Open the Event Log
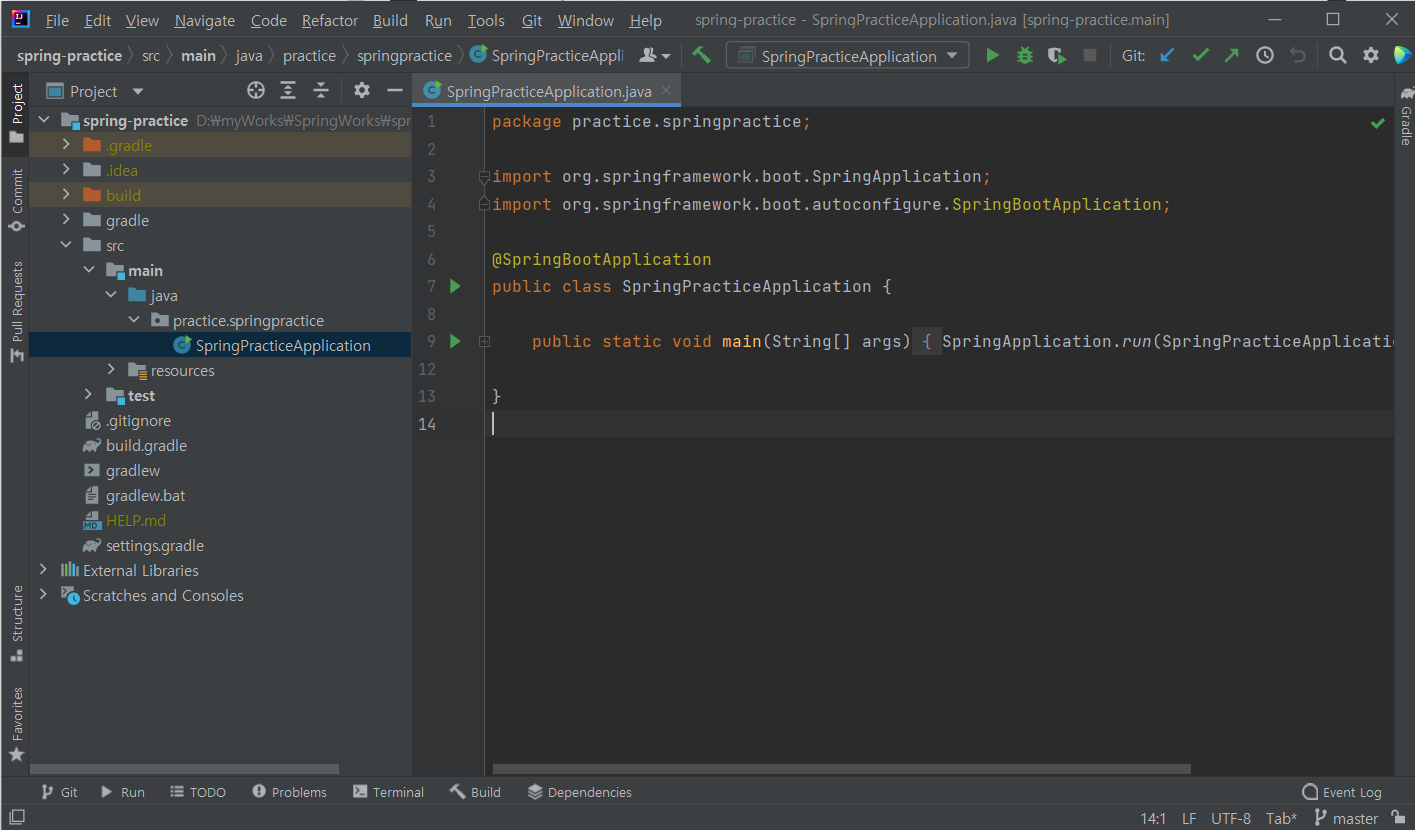The width and height of the screenshot is (1415, 830). pos(1342,792)
